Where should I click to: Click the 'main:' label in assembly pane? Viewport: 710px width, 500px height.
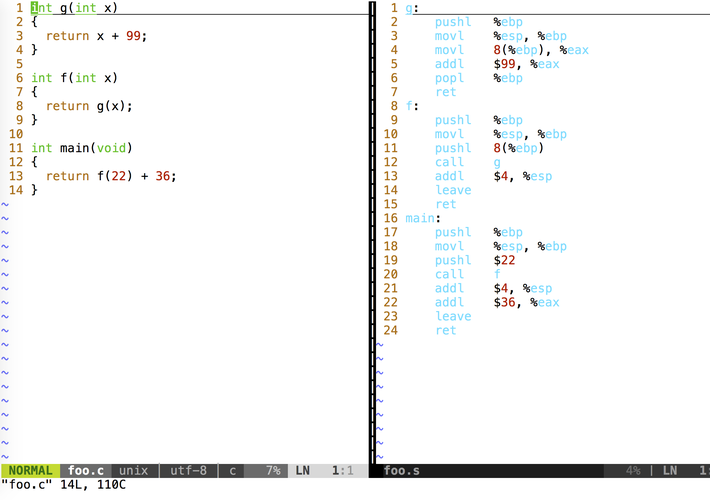(x=423, y=218)
